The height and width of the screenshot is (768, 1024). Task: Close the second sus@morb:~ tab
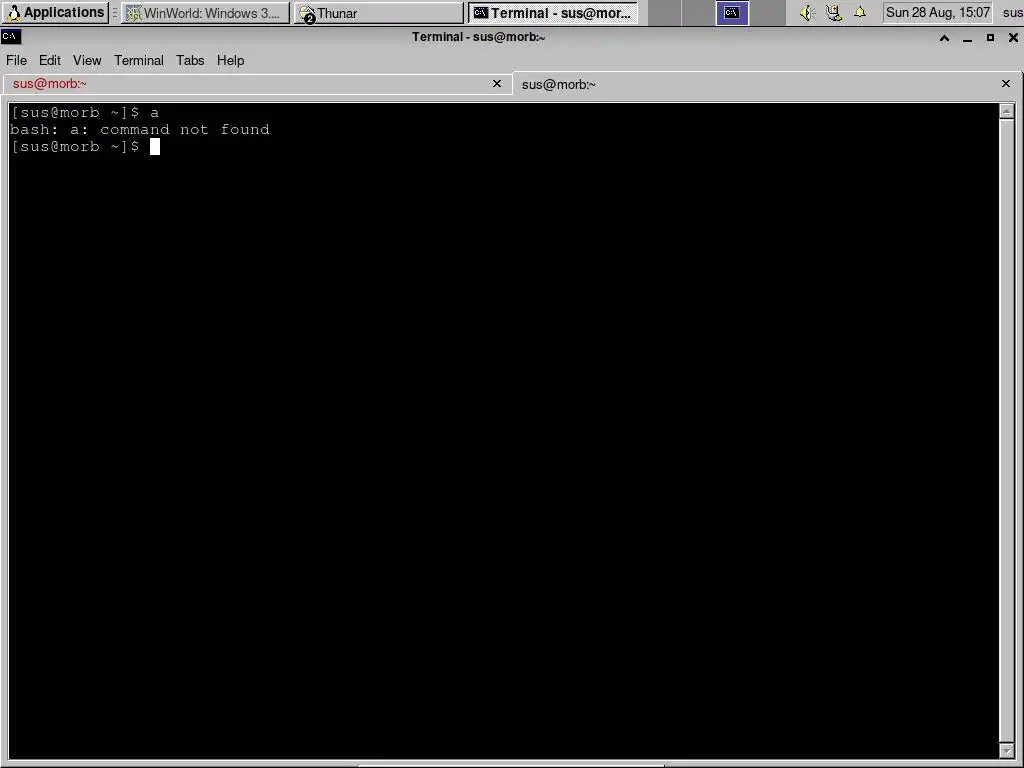(x=1006, y=84)
